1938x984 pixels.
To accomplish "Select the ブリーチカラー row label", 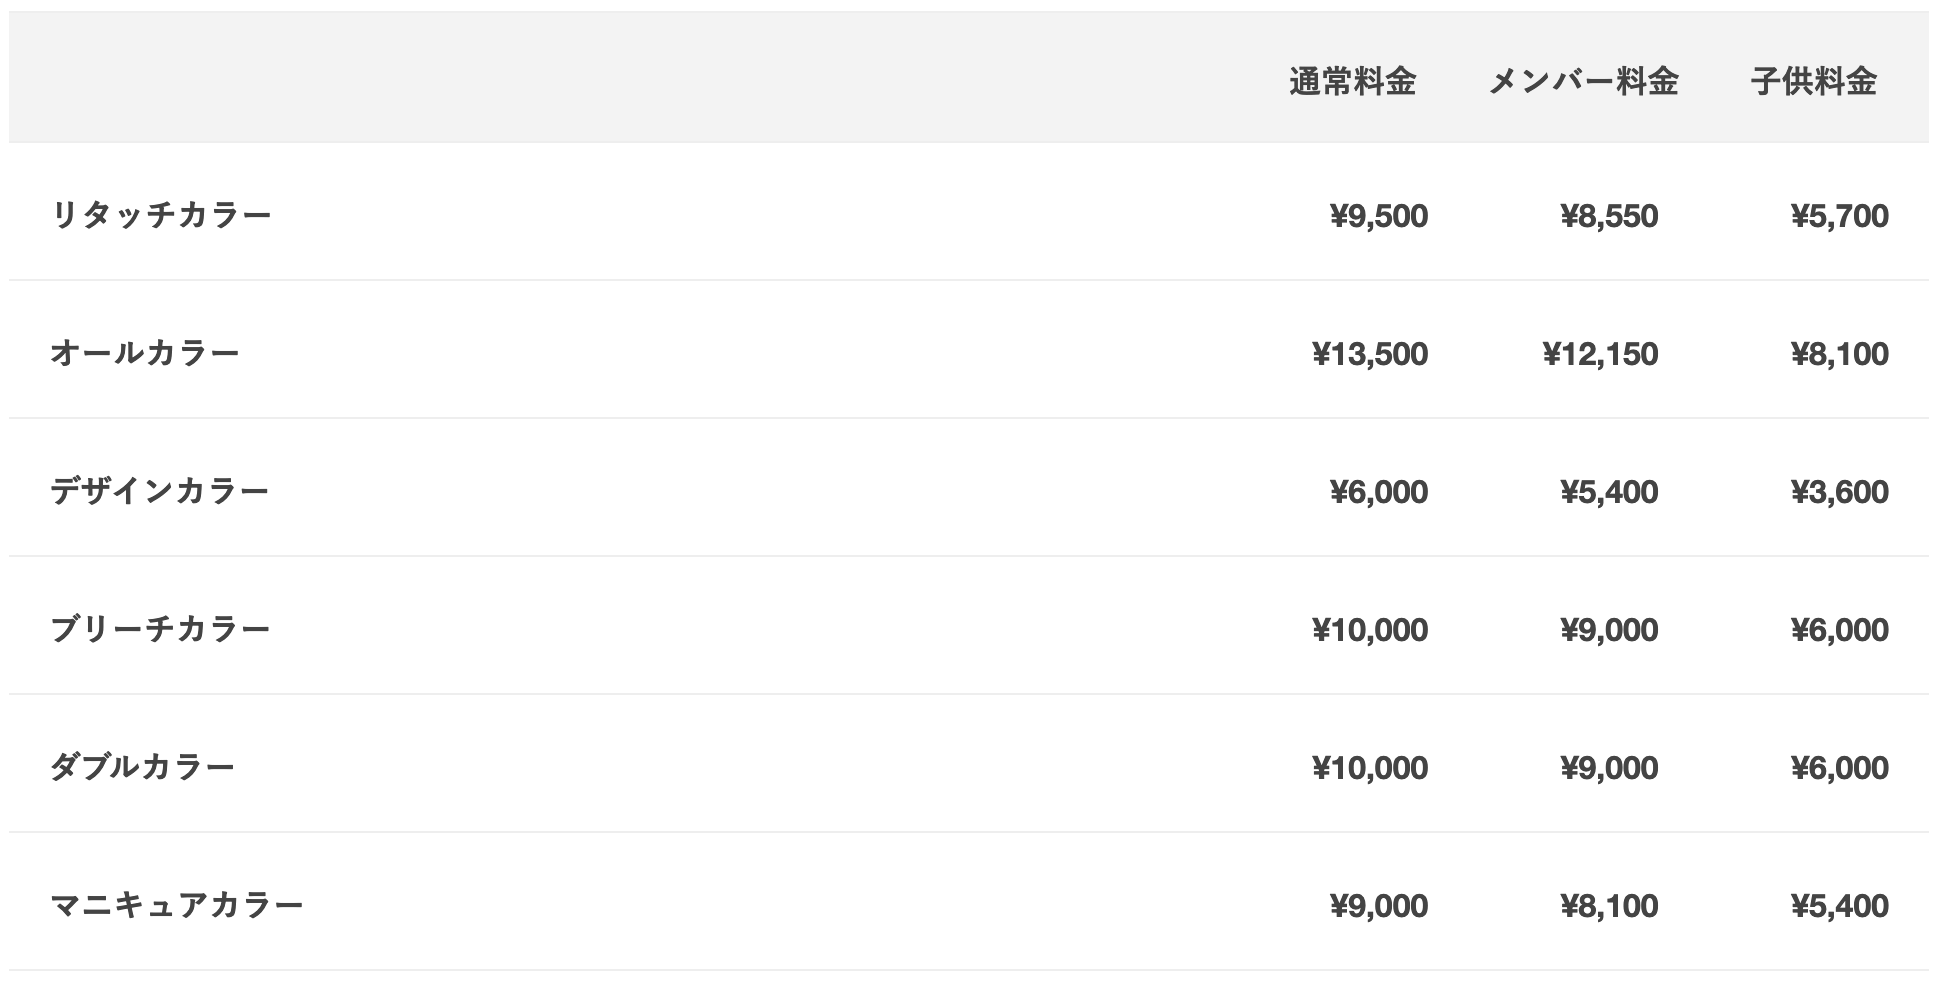I will [x=160, y=629].
